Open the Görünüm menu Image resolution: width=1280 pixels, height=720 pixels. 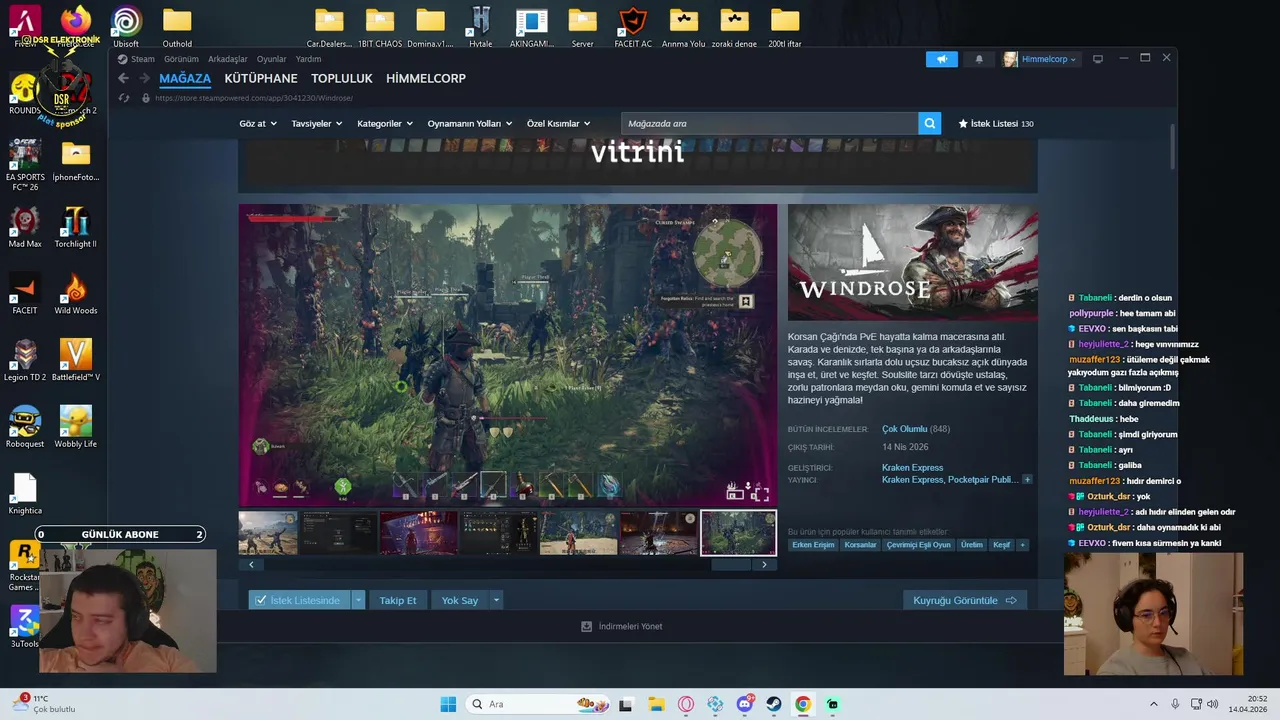(x=181, y=59)
